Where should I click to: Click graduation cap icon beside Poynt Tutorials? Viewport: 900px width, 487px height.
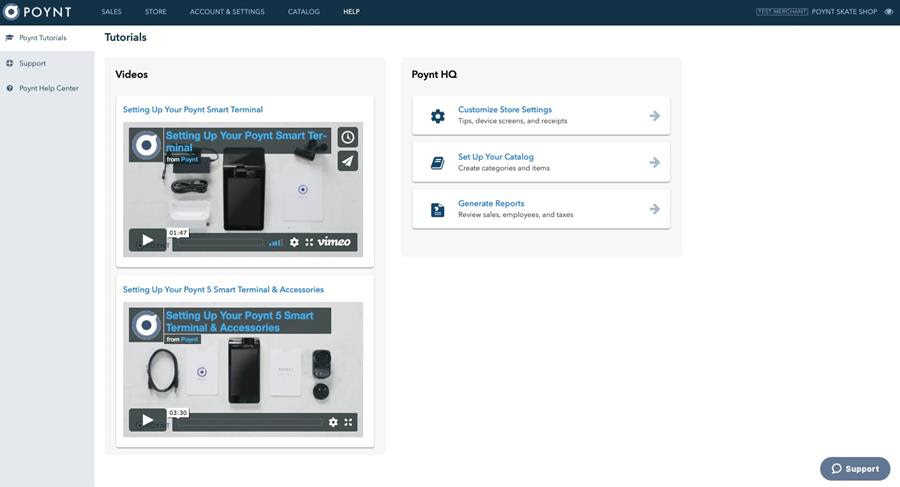point(9,38)
